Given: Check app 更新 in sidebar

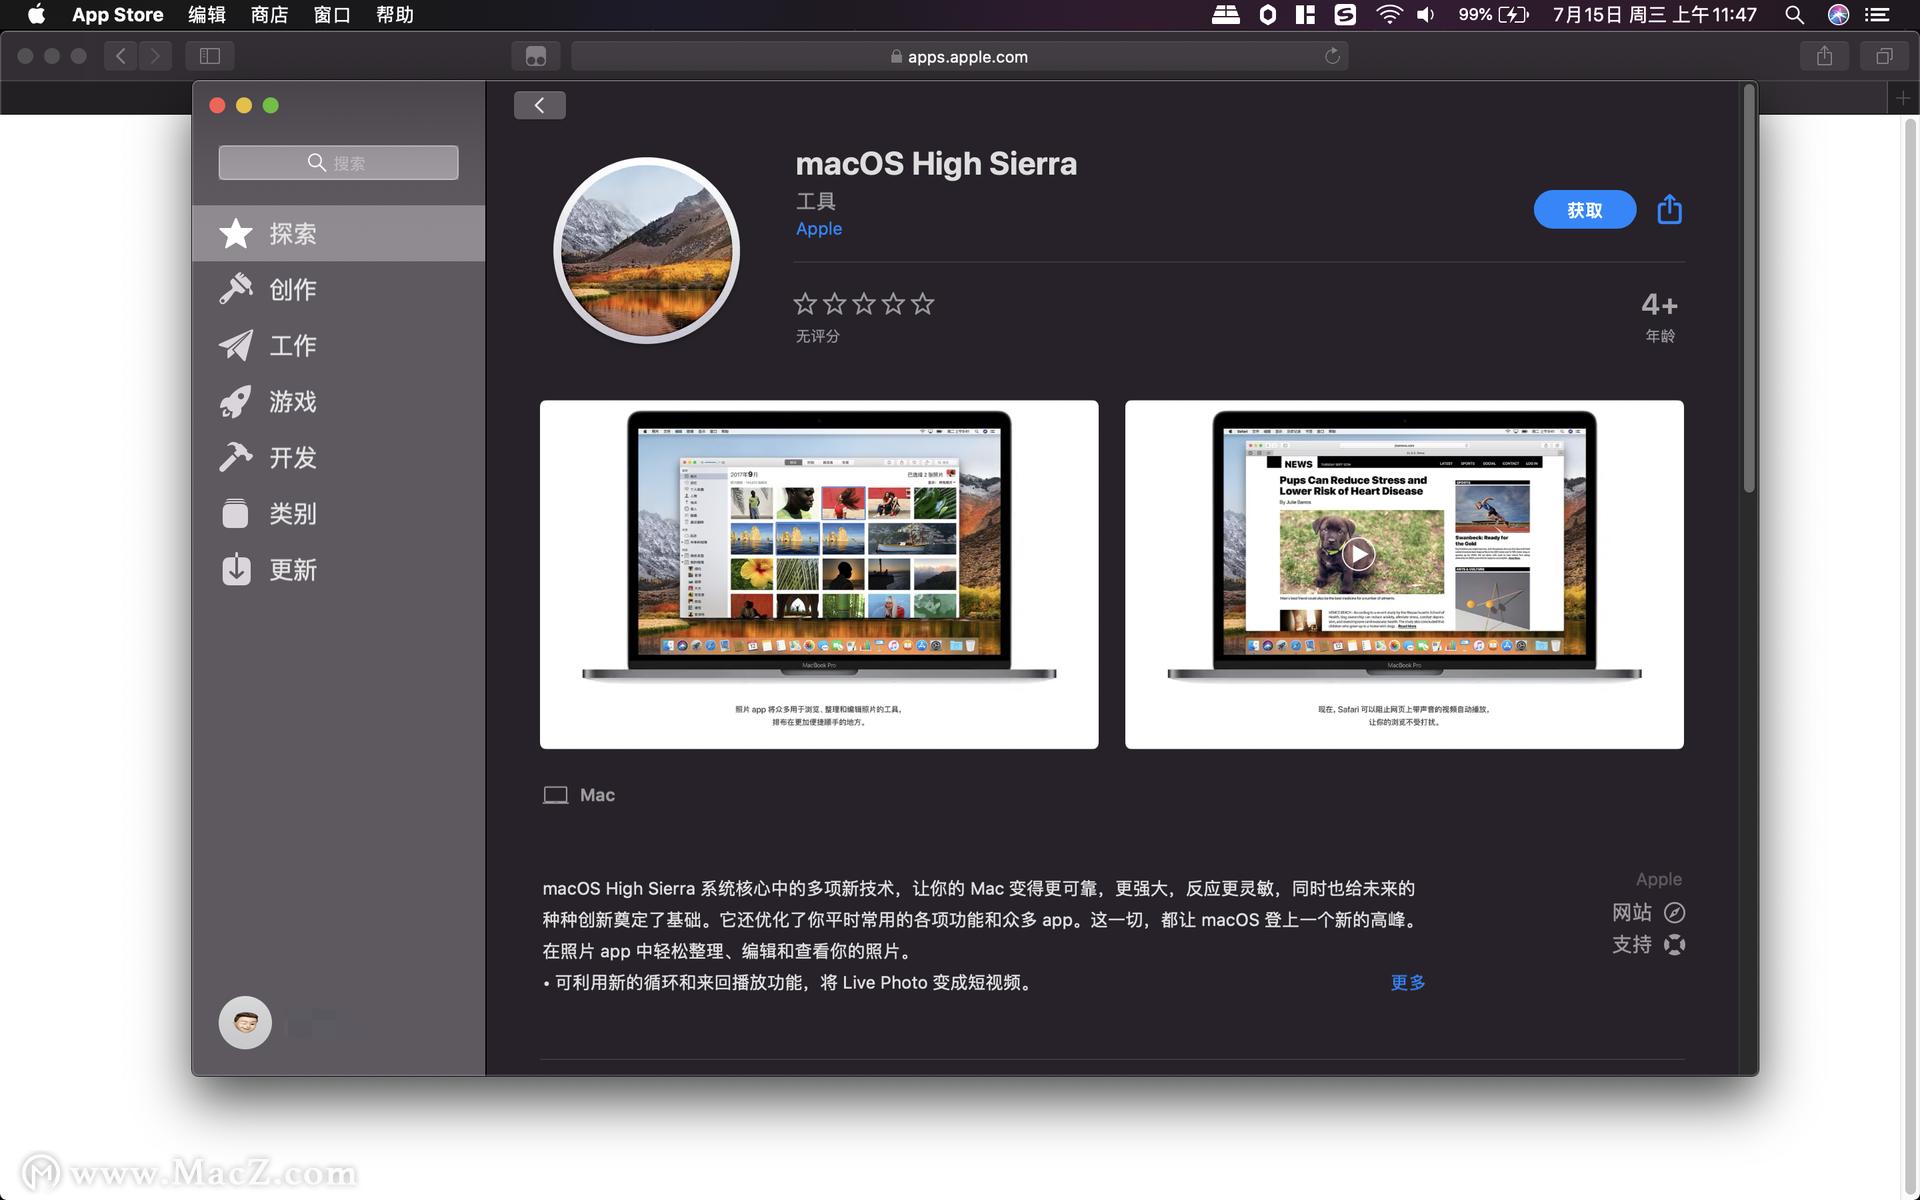Looking at the screenshot, I should [x=293, y=569].
